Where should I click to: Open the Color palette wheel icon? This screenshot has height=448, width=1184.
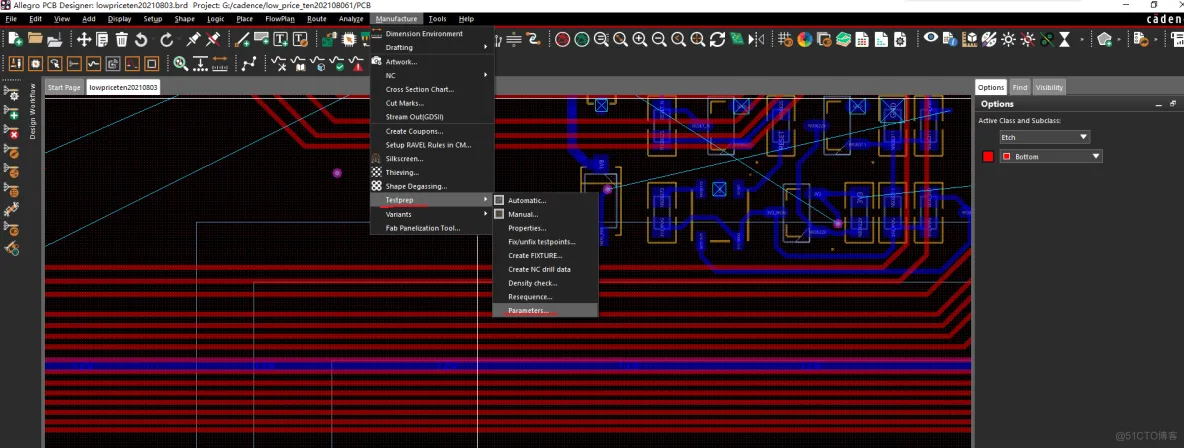coord(804,39)
